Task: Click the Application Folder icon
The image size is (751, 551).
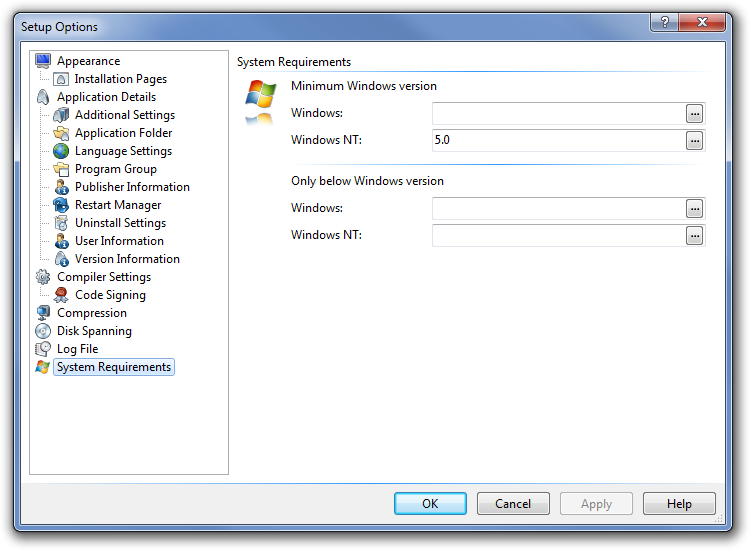Action: (61, 133)
